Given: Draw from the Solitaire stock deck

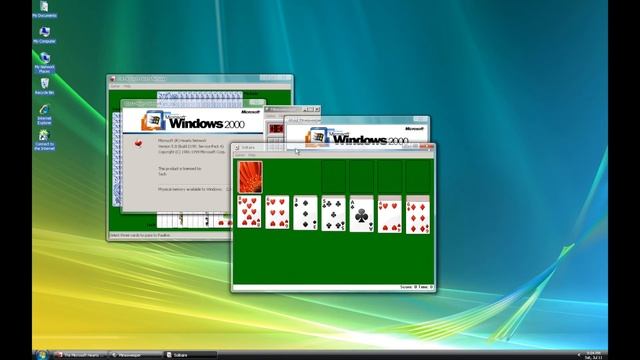Looking at the screenshot, I should [x=250, y=177].
